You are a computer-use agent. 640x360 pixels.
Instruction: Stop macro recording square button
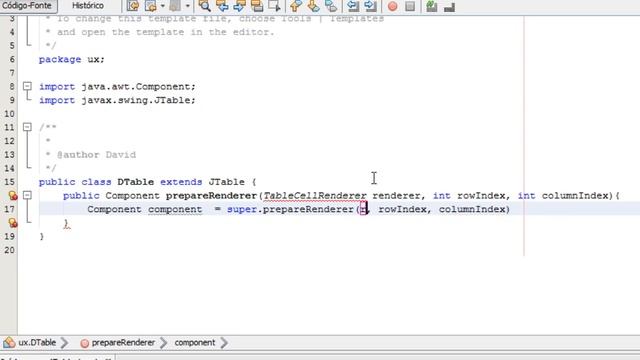pyautogui.click(x=410, y=6)
